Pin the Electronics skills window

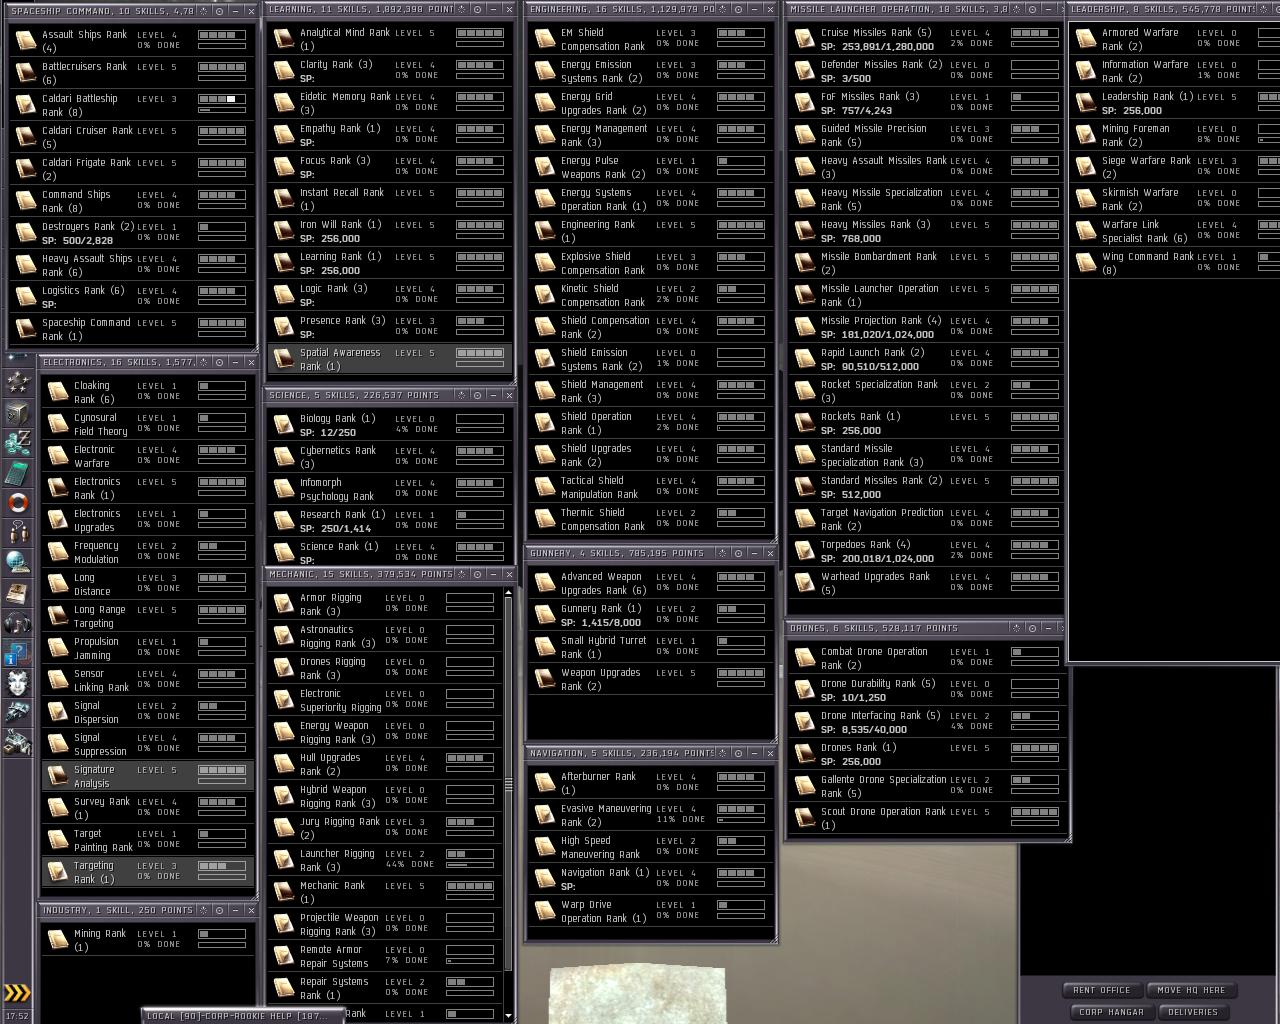click(x=204, y=362)
